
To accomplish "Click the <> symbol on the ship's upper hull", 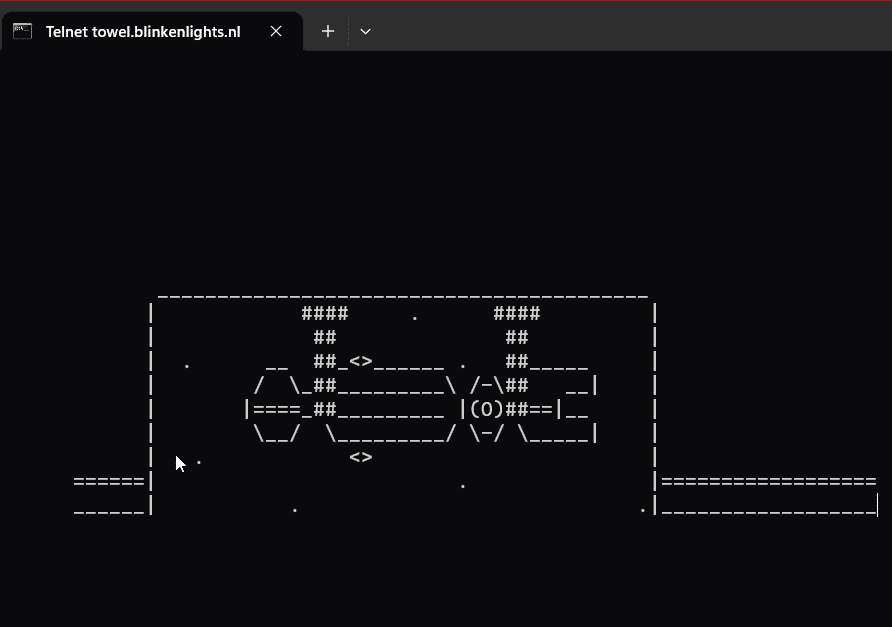I will point(361,361).
